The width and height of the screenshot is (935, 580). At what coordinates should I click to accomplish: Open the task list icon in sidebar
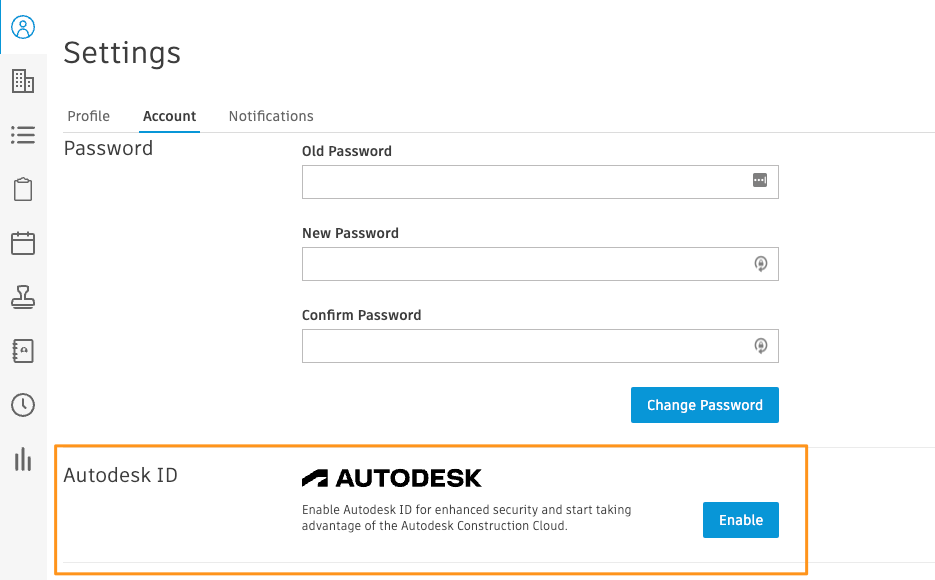(23, 135)
